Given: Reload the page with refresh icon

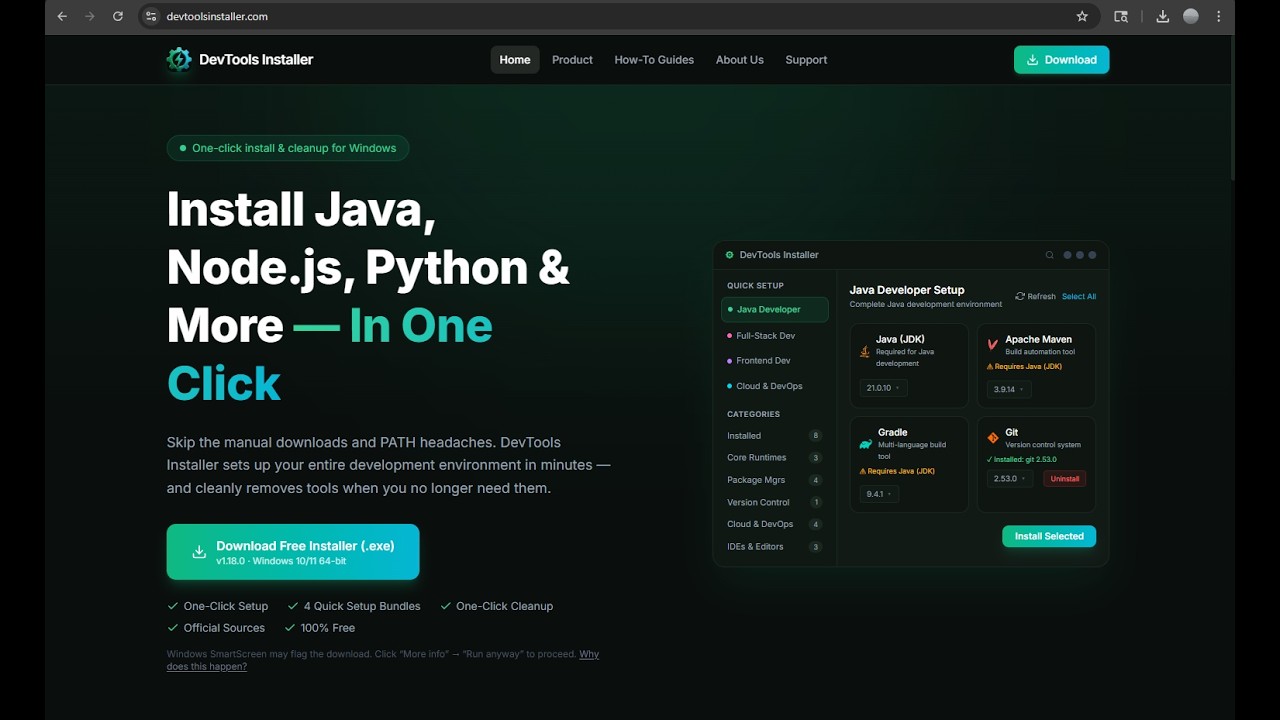Looking at the screenshot, I should pyautogui.click(x=118, y=16).
